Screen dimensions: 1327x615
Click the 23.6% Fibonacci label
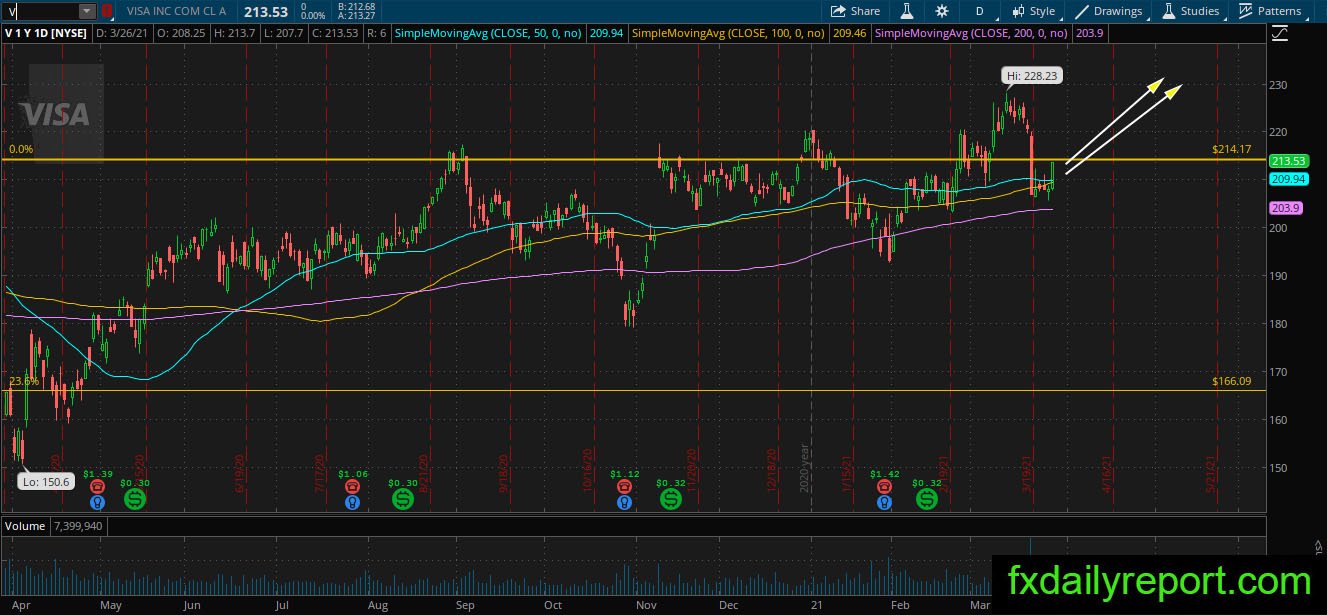click(23, 381)
